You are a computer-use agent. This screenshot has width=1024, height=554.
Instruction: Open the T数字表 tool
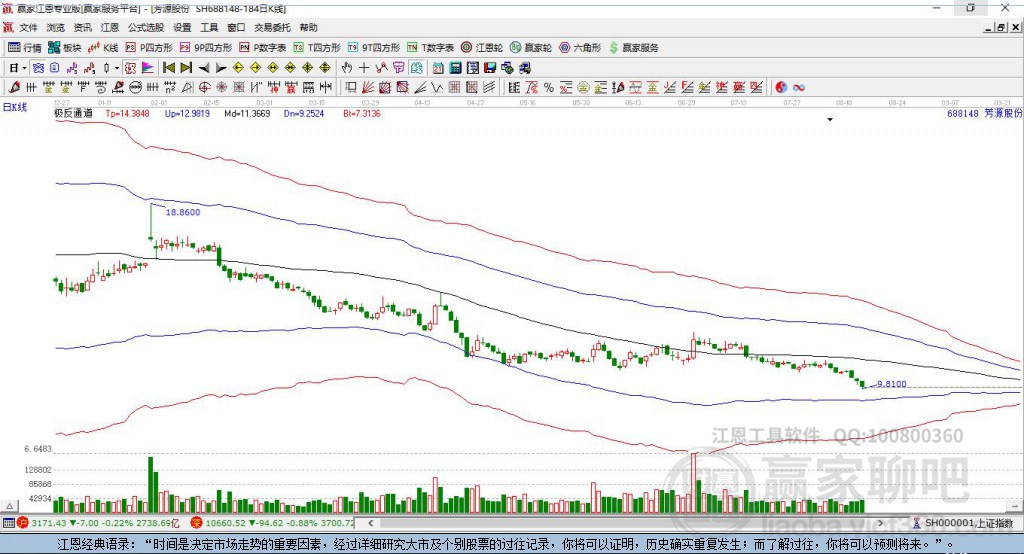coord(430,48)
